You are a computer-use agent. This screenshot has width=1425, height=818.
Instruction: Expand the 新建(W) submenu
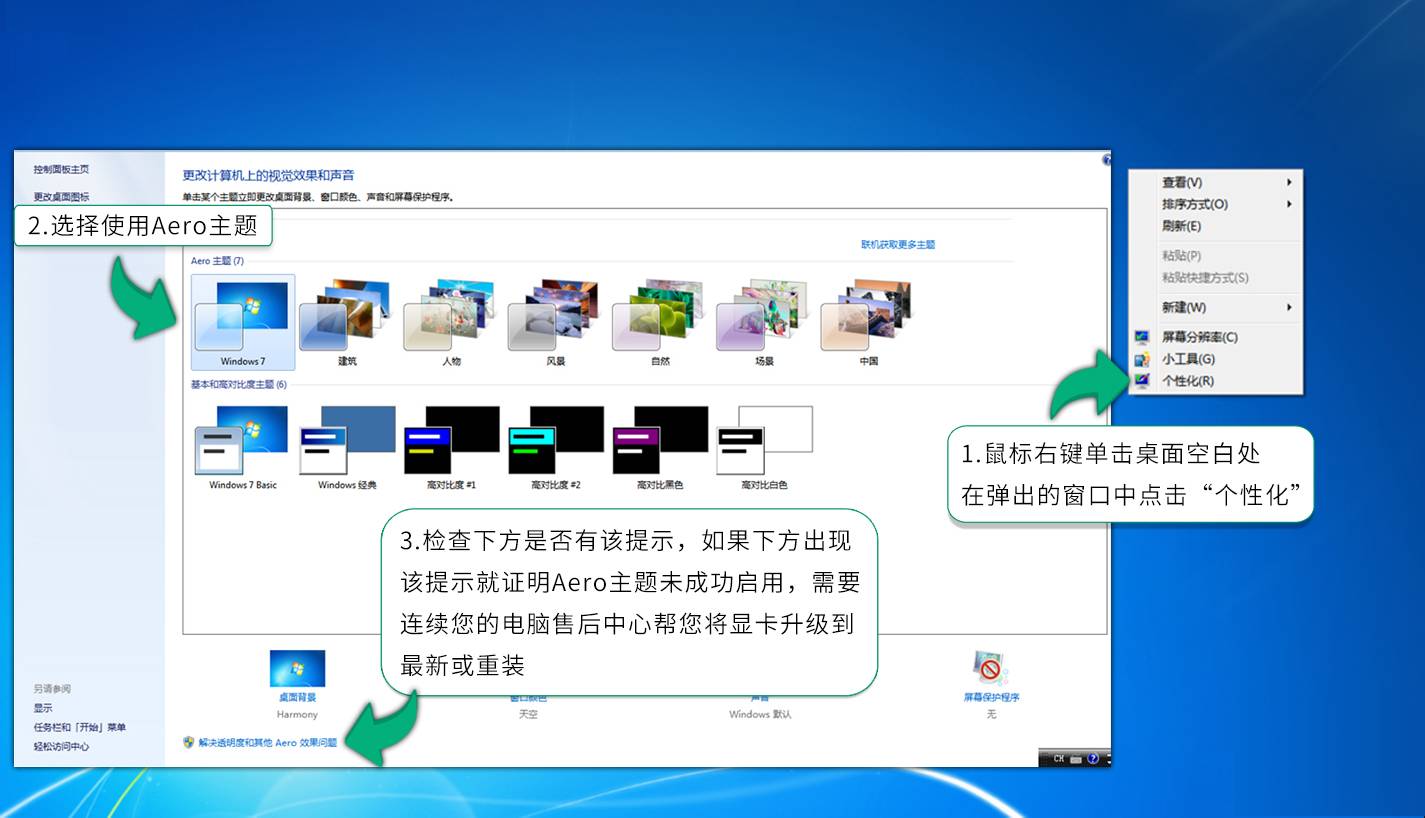pyautogui.click(x=1216, y=307)
